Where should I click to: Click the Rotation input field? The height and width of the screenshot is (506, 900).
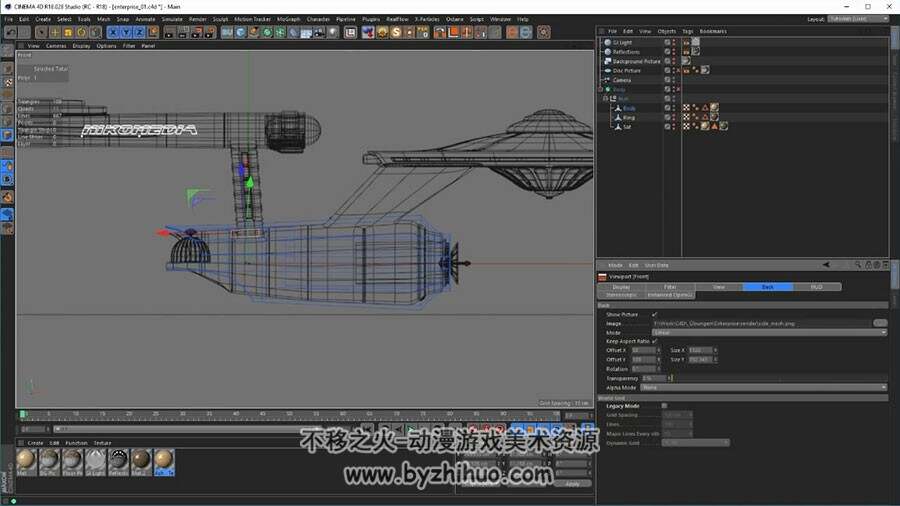click(643, 369)
